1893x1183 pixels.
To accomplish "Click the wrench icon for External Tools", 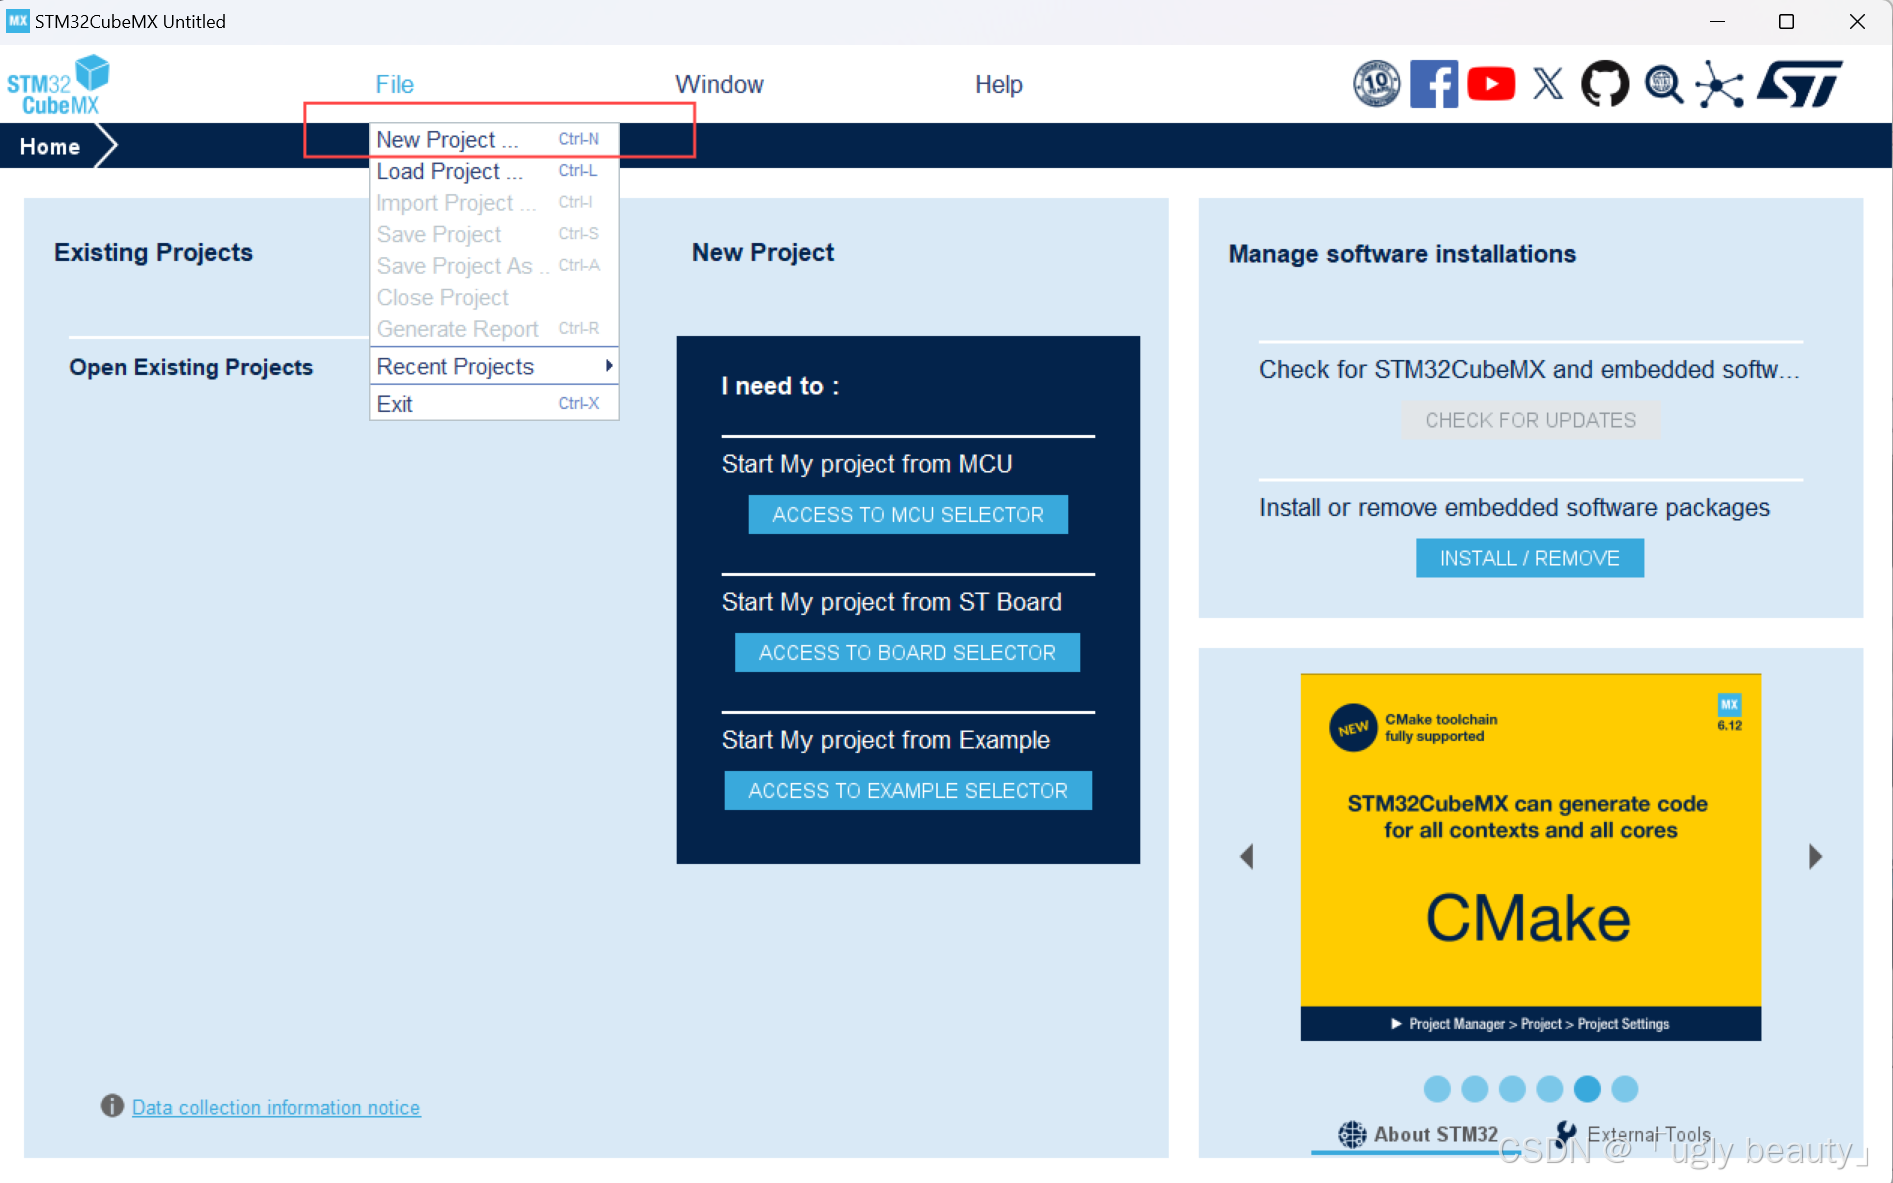I will coord(1567,1134).
